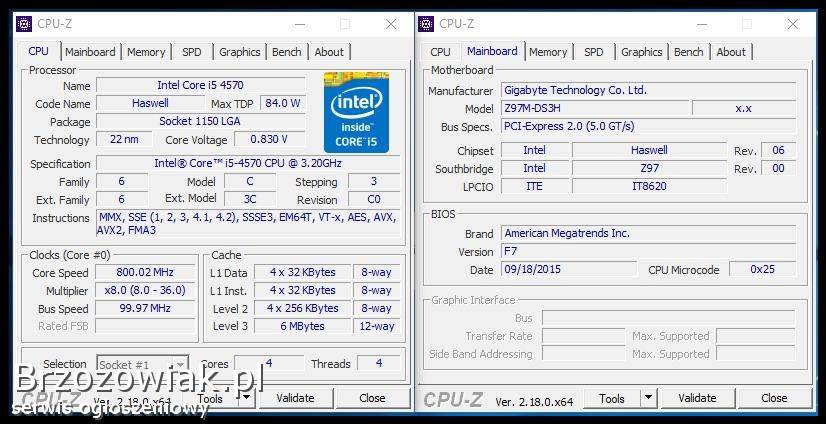Viewport: 826px width, 424px height.
Task: Close the right CPU-Z window using the title bar X
Action: [793, 24]
